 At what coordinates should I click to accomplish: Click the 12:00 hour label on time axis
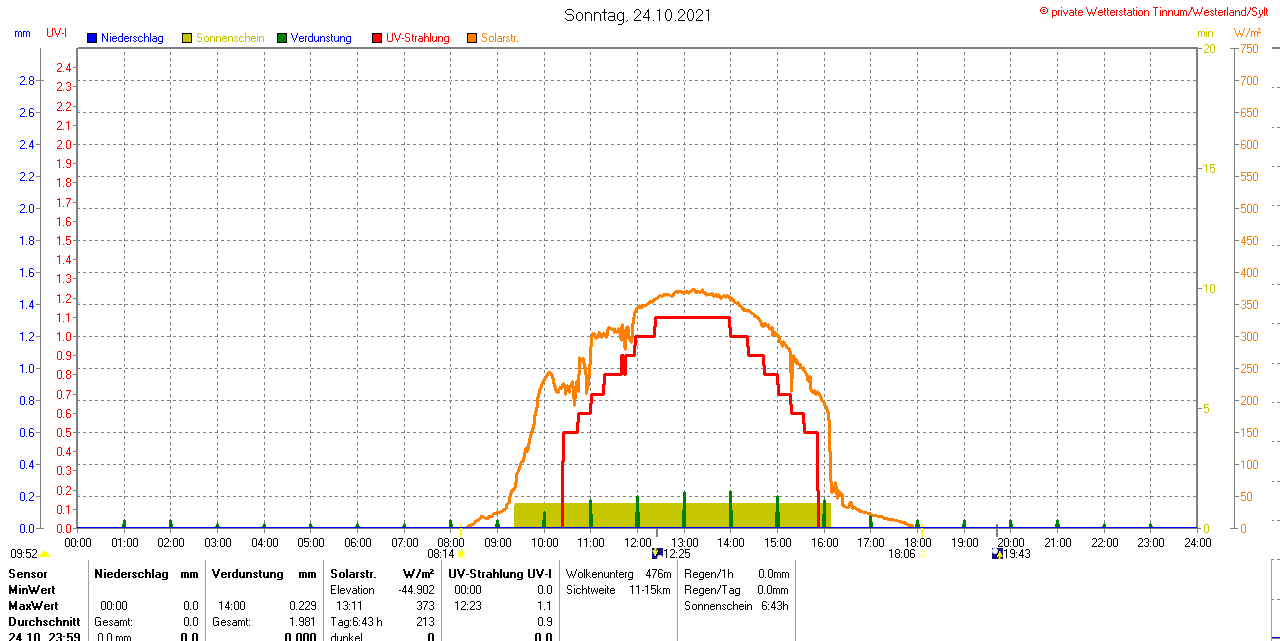pos(637,542)
